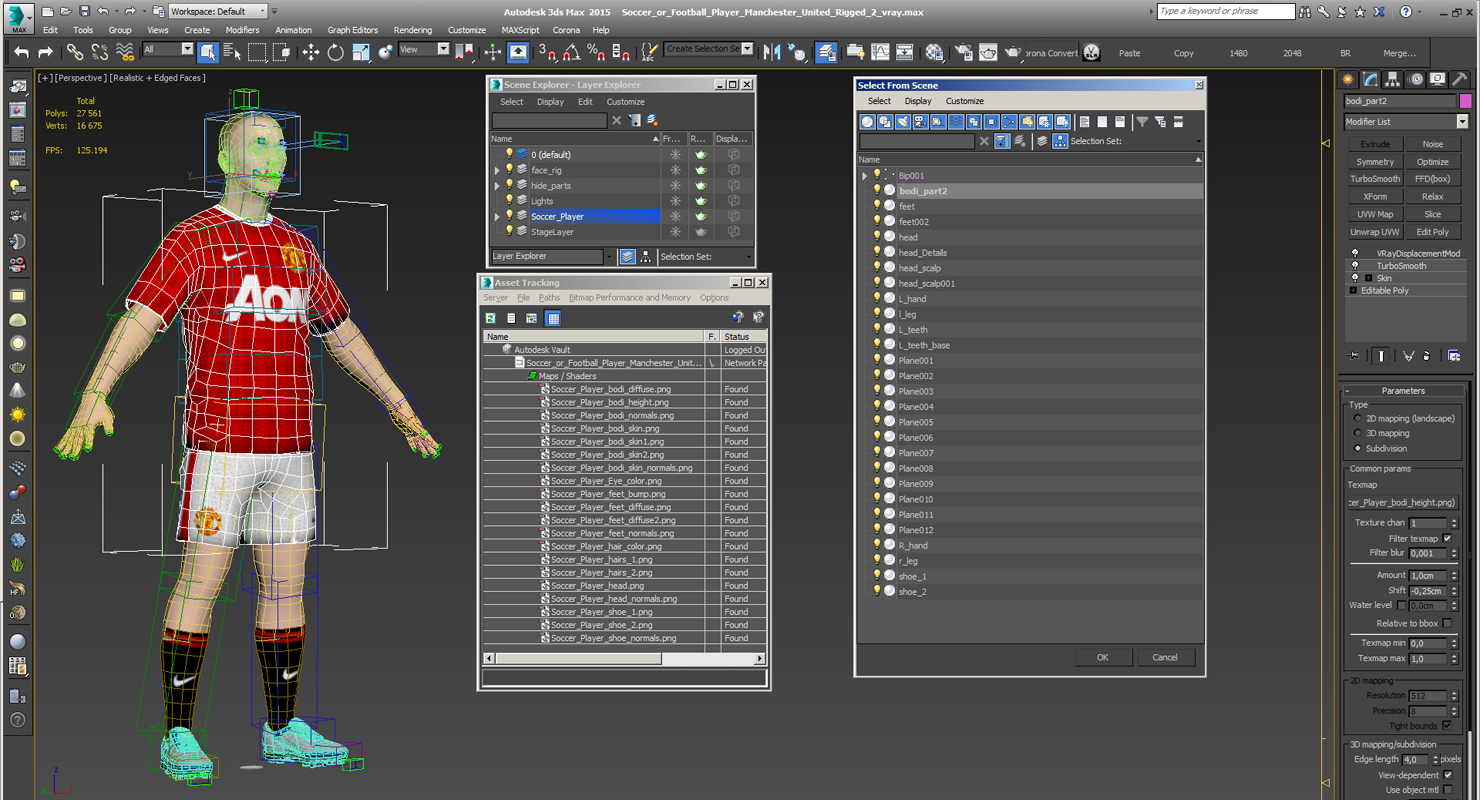Toggle visibility bulb of face_rig layer
Viewport: 1480px width, 800px height.
(x=509, y=170)
